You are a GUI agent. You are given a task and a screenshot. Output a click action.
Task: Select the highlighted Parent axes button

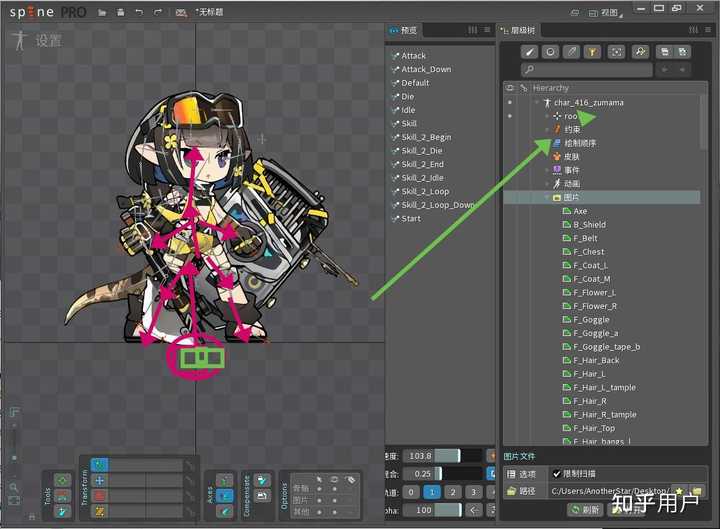225,496
